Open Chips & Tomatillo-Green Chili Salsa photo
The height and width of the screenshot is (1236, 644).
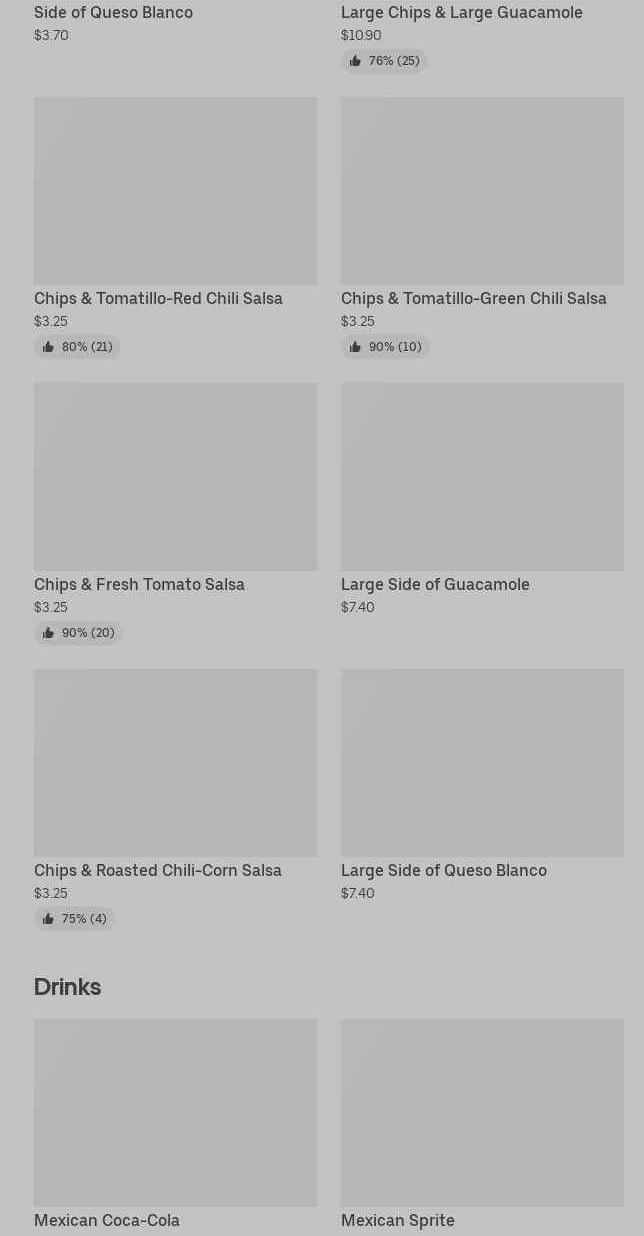(x=482, y=190)
